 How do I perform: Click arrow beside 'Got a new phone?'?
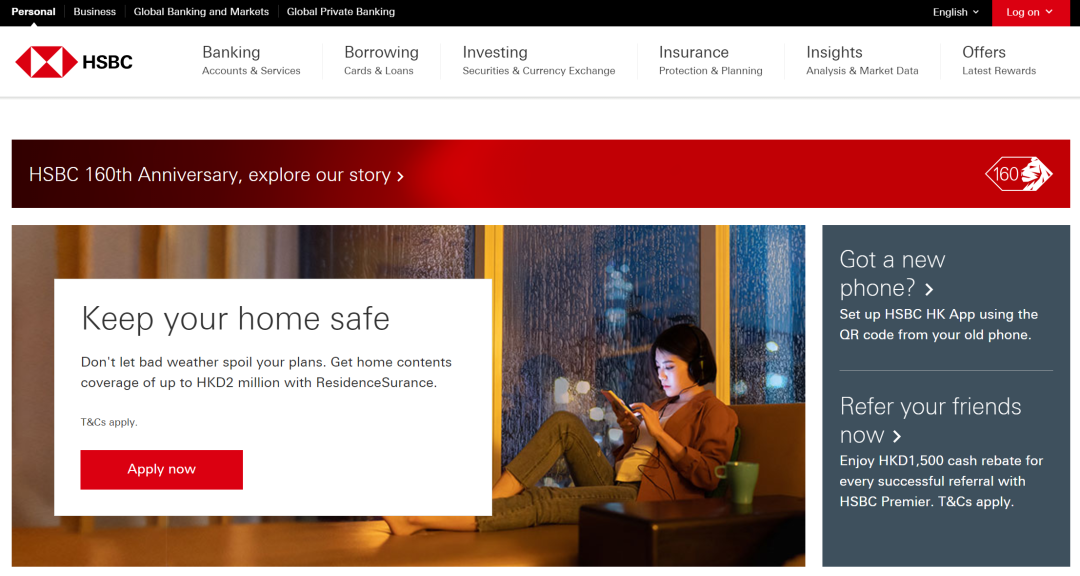coord(929,289)
